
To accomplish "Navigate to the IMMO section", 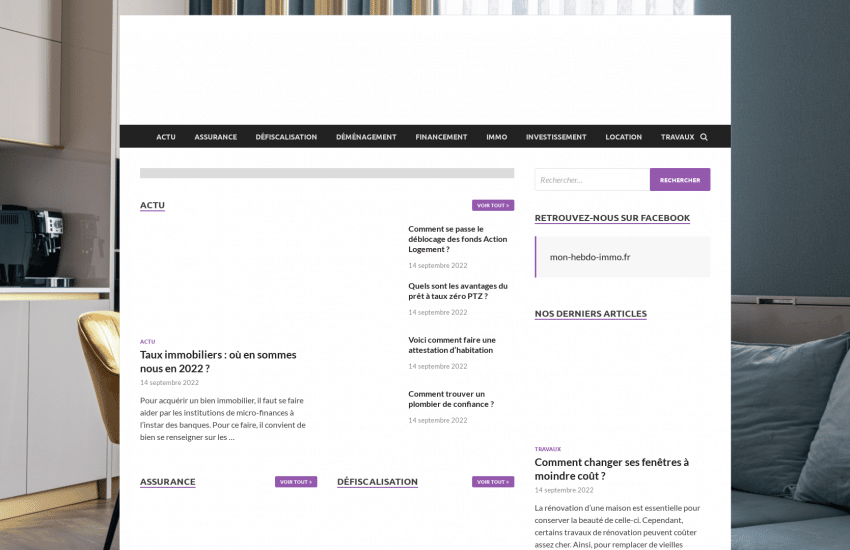I will [x=496, y=137].
